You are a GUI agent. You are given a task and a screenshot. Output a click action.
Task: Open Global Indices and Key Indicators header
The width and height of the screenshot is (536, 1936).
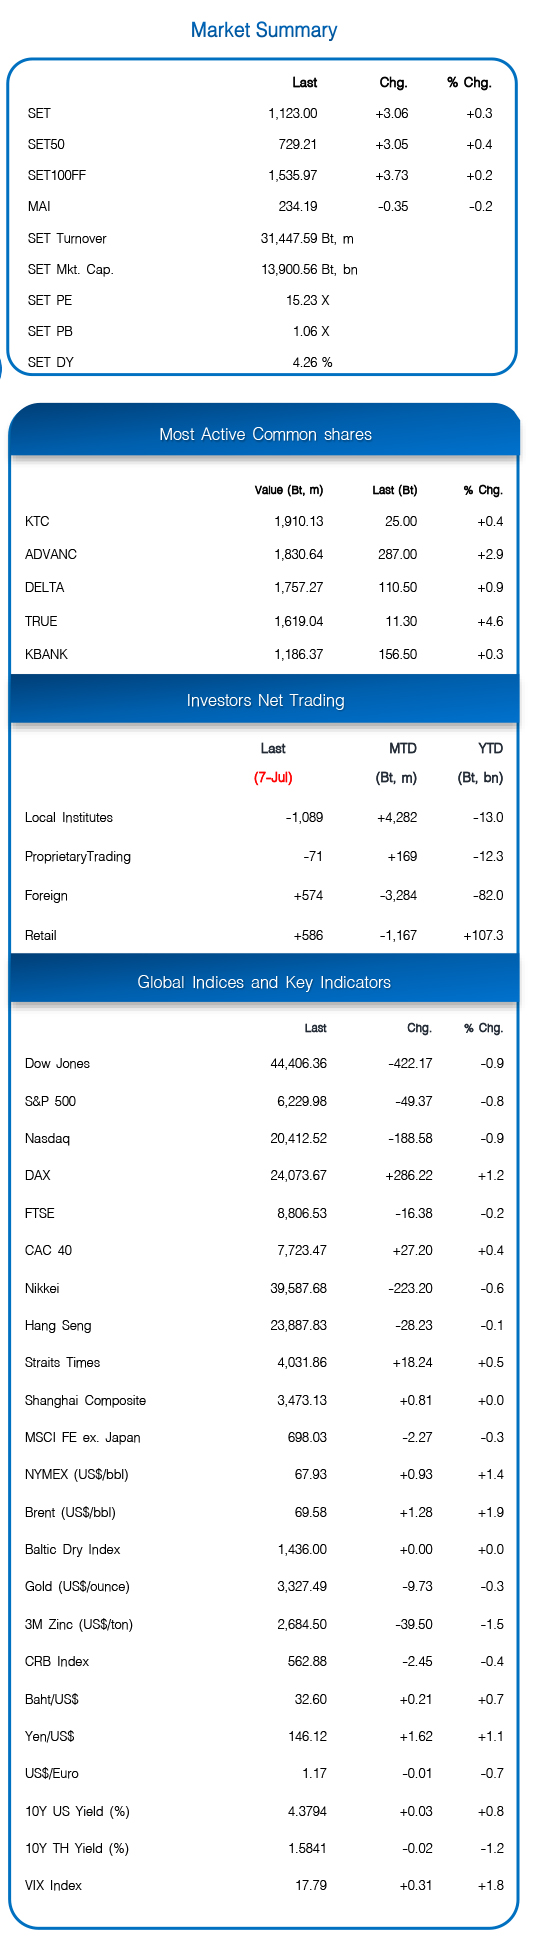pos(265,982)
